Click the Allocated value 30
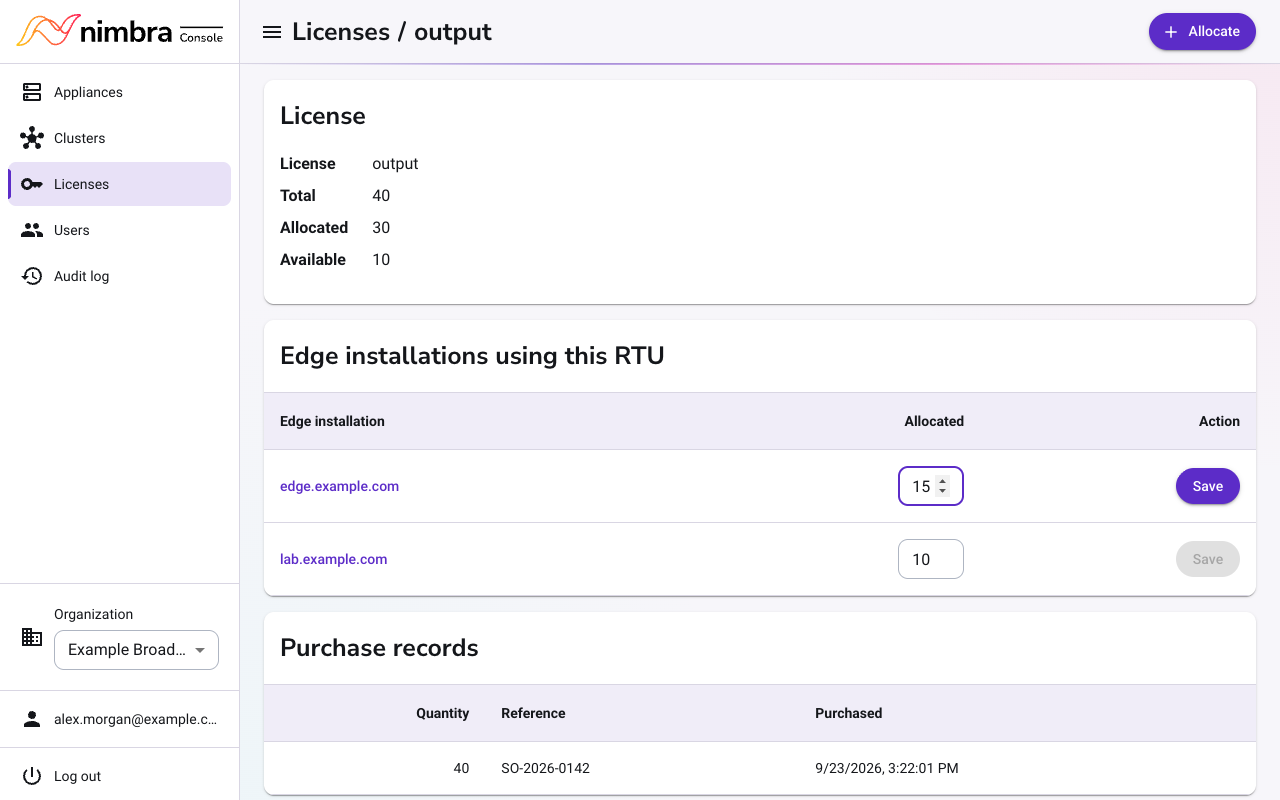The width and height of the screenshot is (1280, 800). point(381,227)
